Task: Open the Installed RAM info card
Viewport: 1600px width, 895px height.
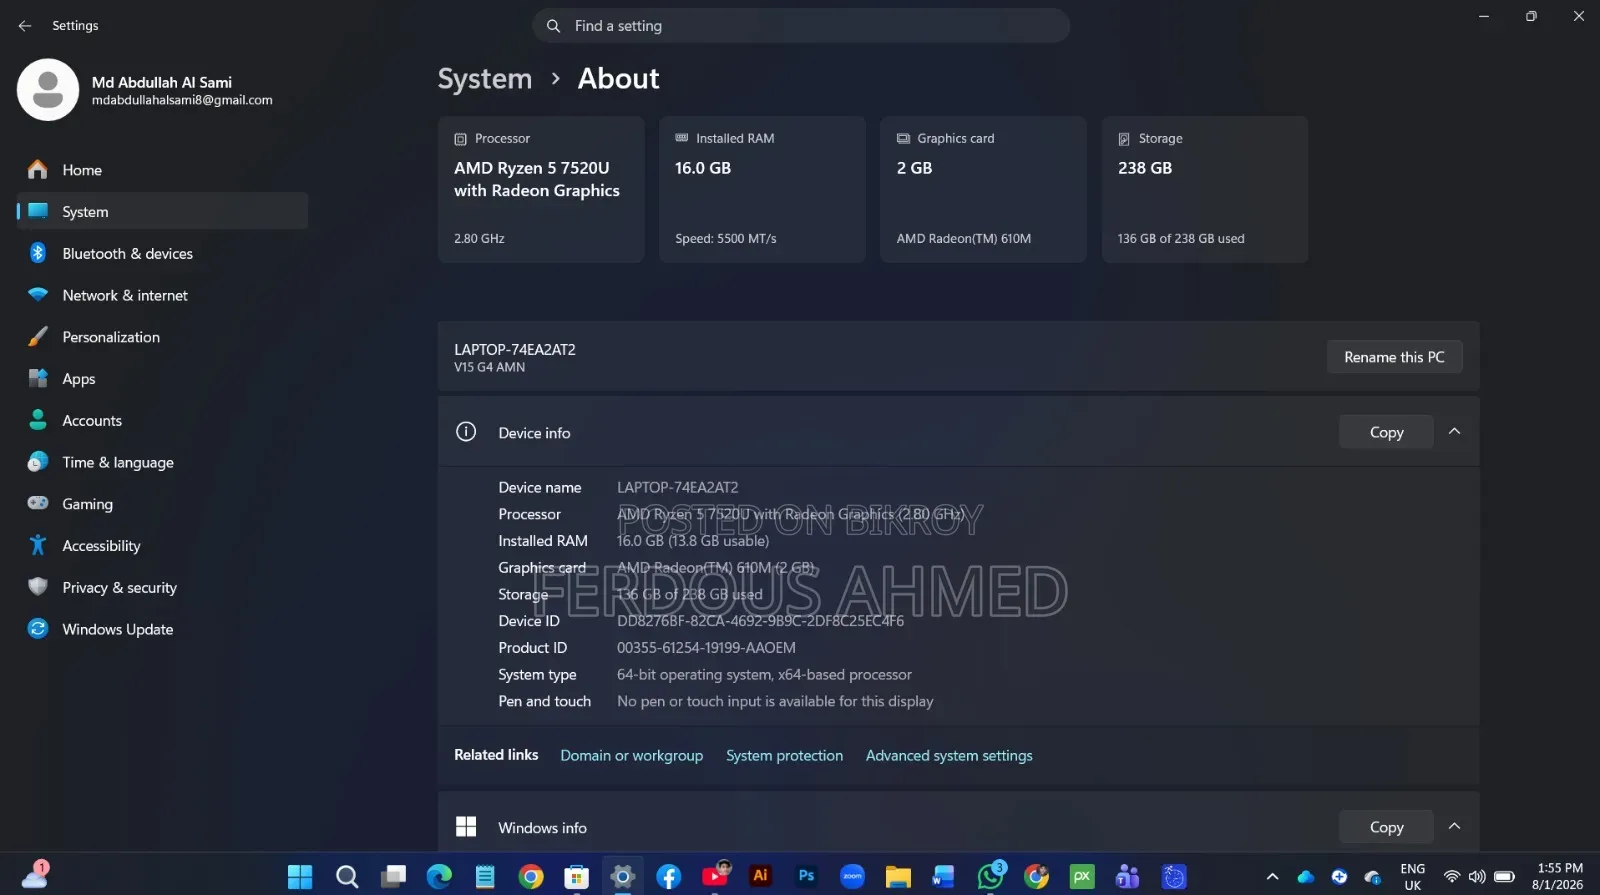Action: click(762, 190)
